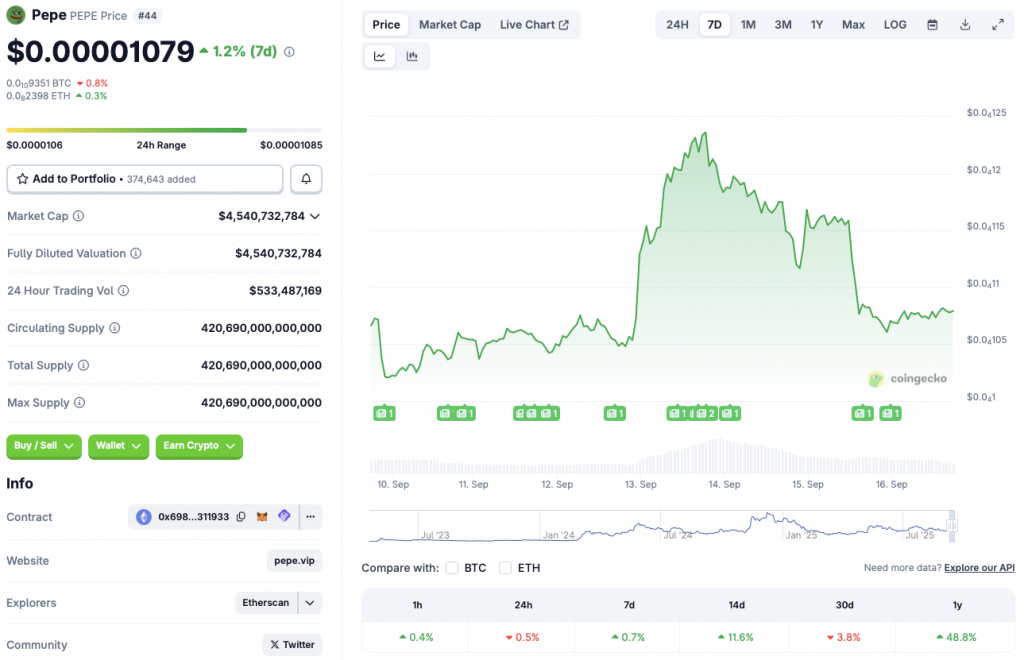The width and height of the screenshot is (1024, 660).
Task: Download chart data icon
Action: [965, 25]
